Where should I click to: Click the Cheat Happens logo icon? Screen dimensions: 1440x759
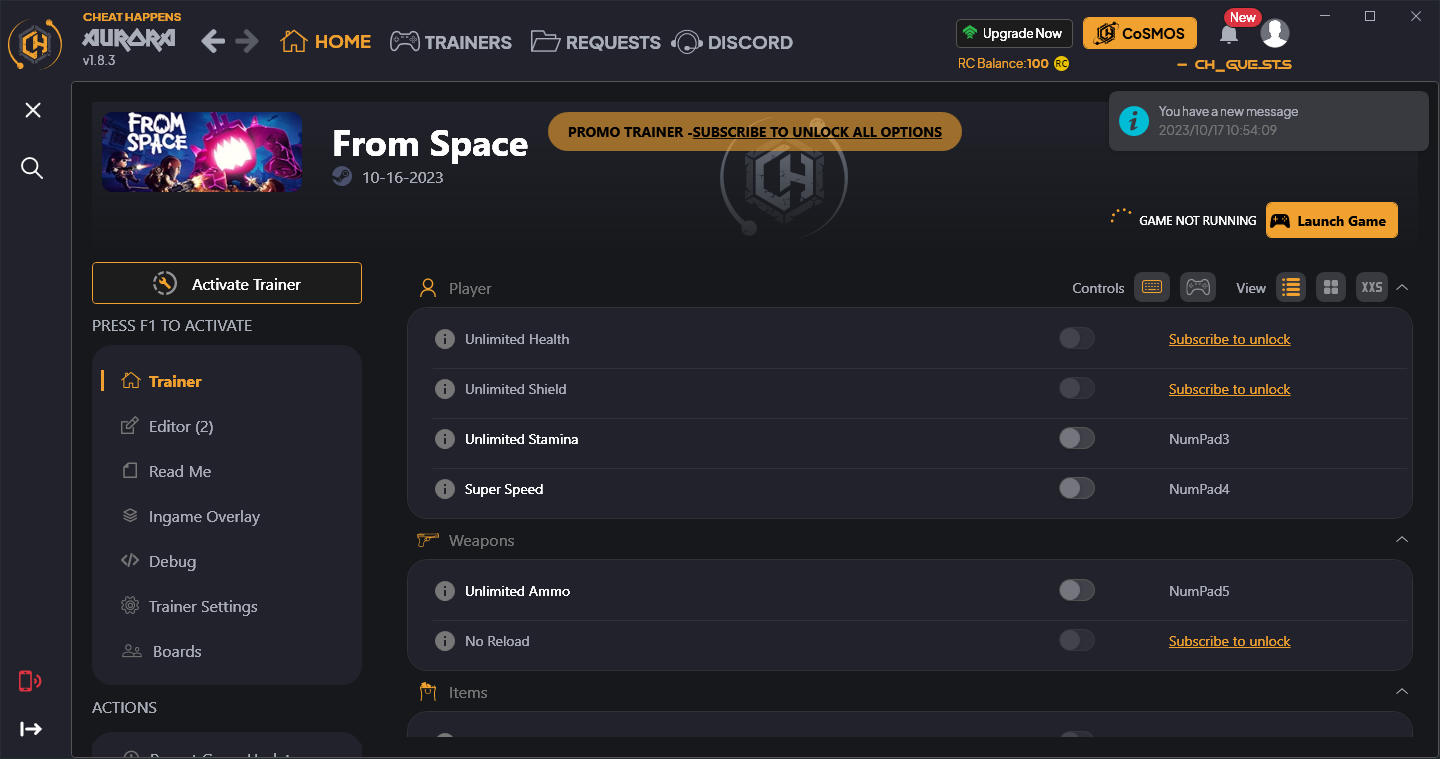pyautogui.click(x=36, y=44)
